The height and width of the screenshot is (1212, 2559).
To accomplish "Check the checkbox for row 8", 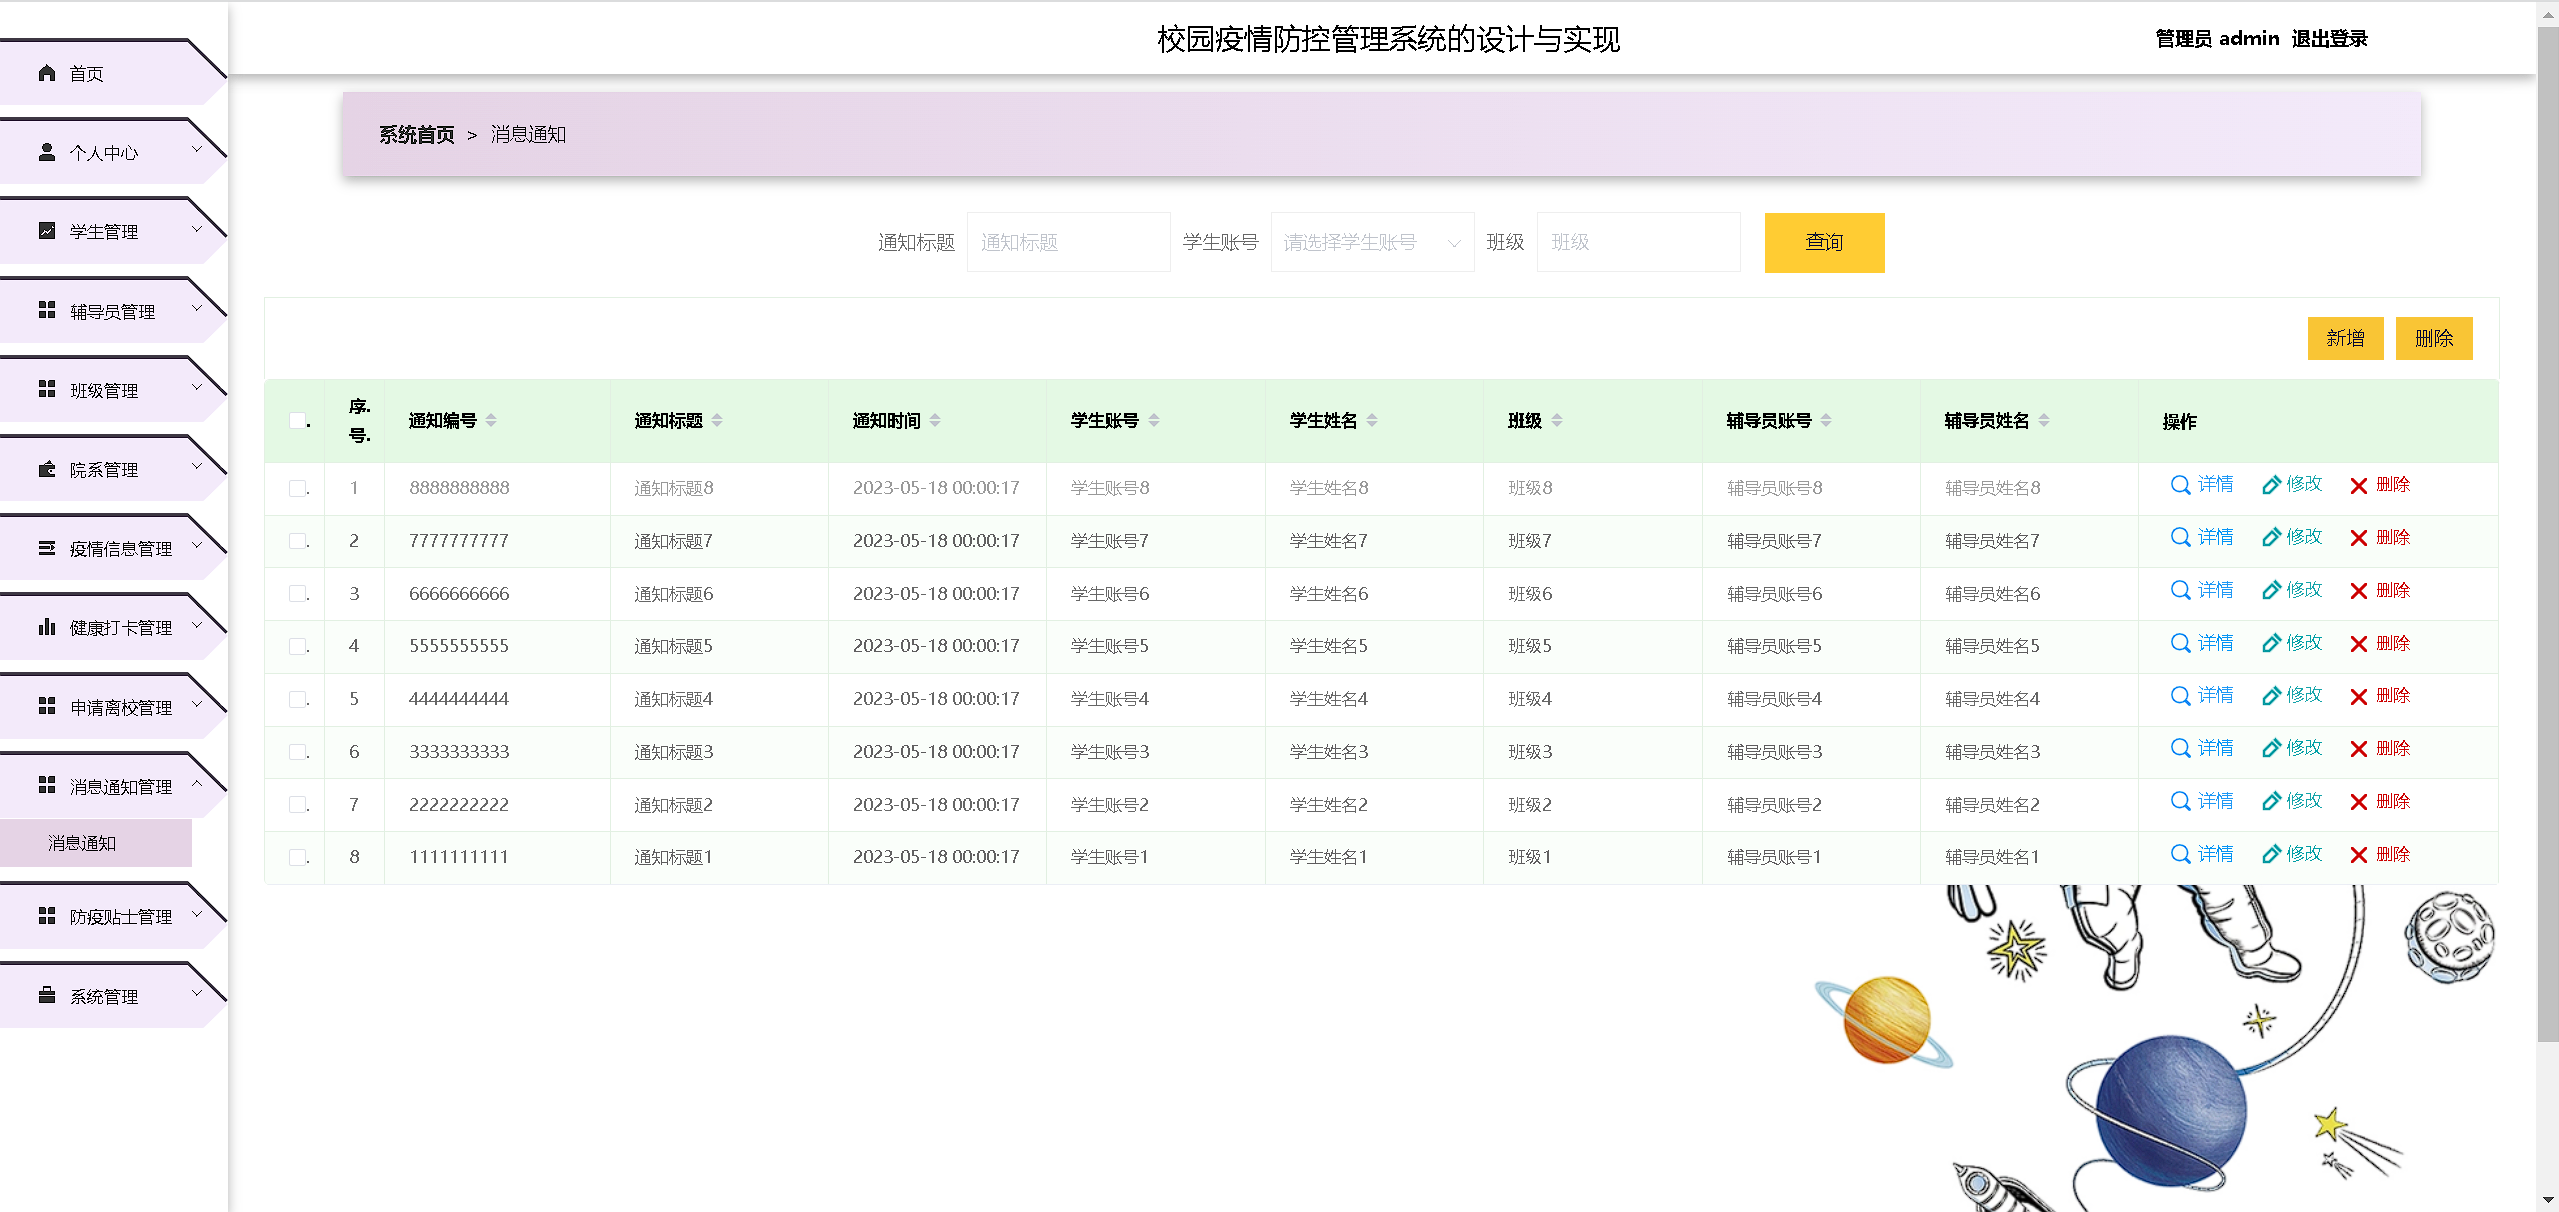I will tap(297, 857).
